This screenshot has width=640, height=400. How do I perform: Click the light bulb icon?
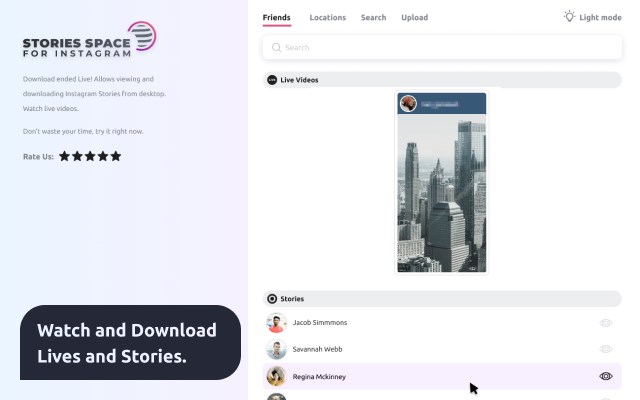click(x=569, y=16)
